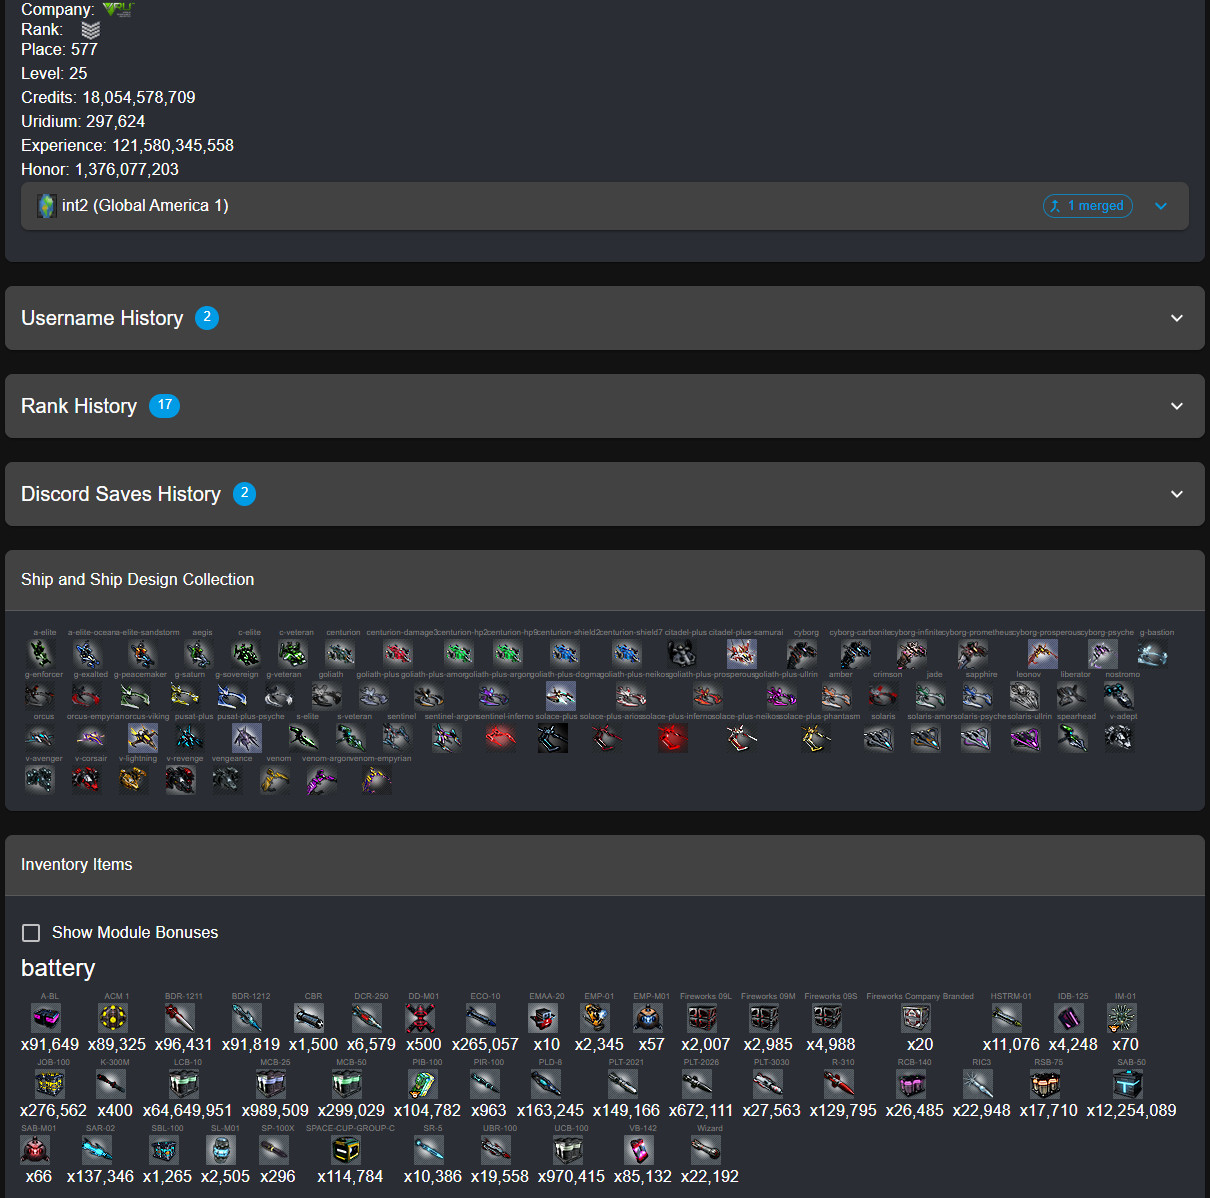Expand the Username History section
This screenshot has width=1210, height=1198.
(x=605, y=318)
